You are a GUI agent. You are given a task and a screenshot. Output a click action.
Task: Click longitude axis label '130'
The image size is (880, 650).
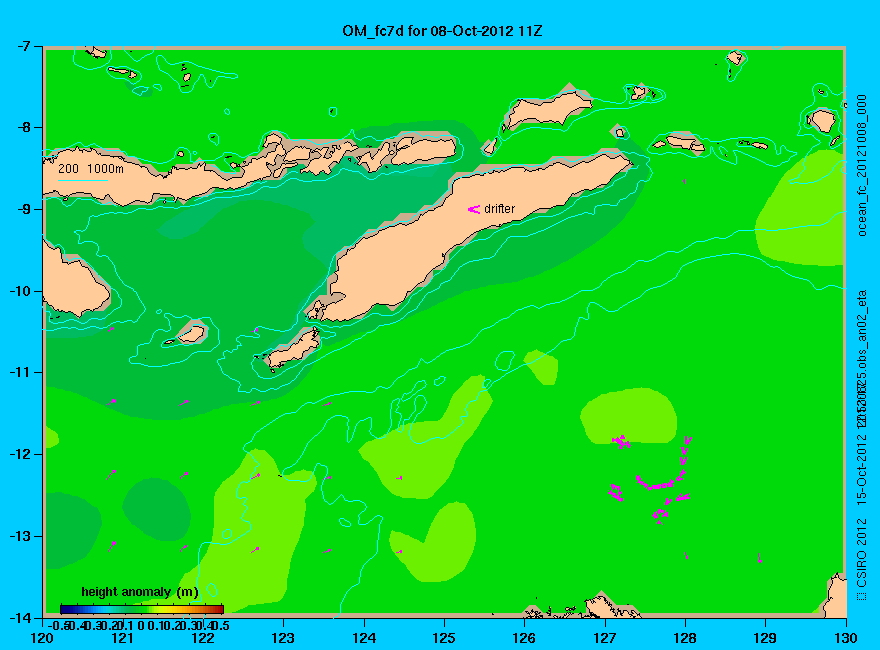[x=846, y=638]
